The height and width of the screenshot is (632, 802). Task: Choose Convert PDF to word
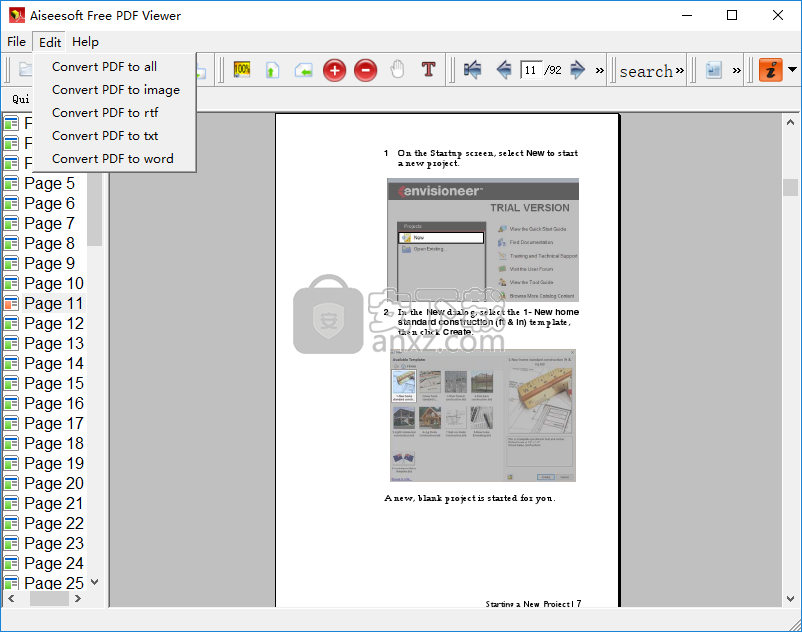point(115,159)
